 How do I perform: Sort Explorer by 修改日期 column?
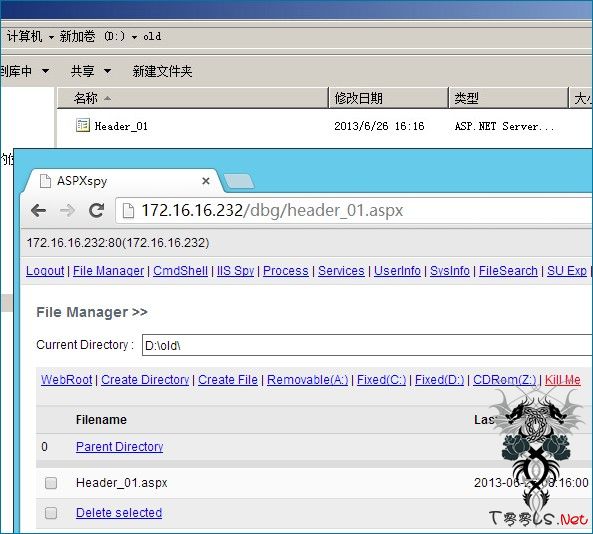388,98
